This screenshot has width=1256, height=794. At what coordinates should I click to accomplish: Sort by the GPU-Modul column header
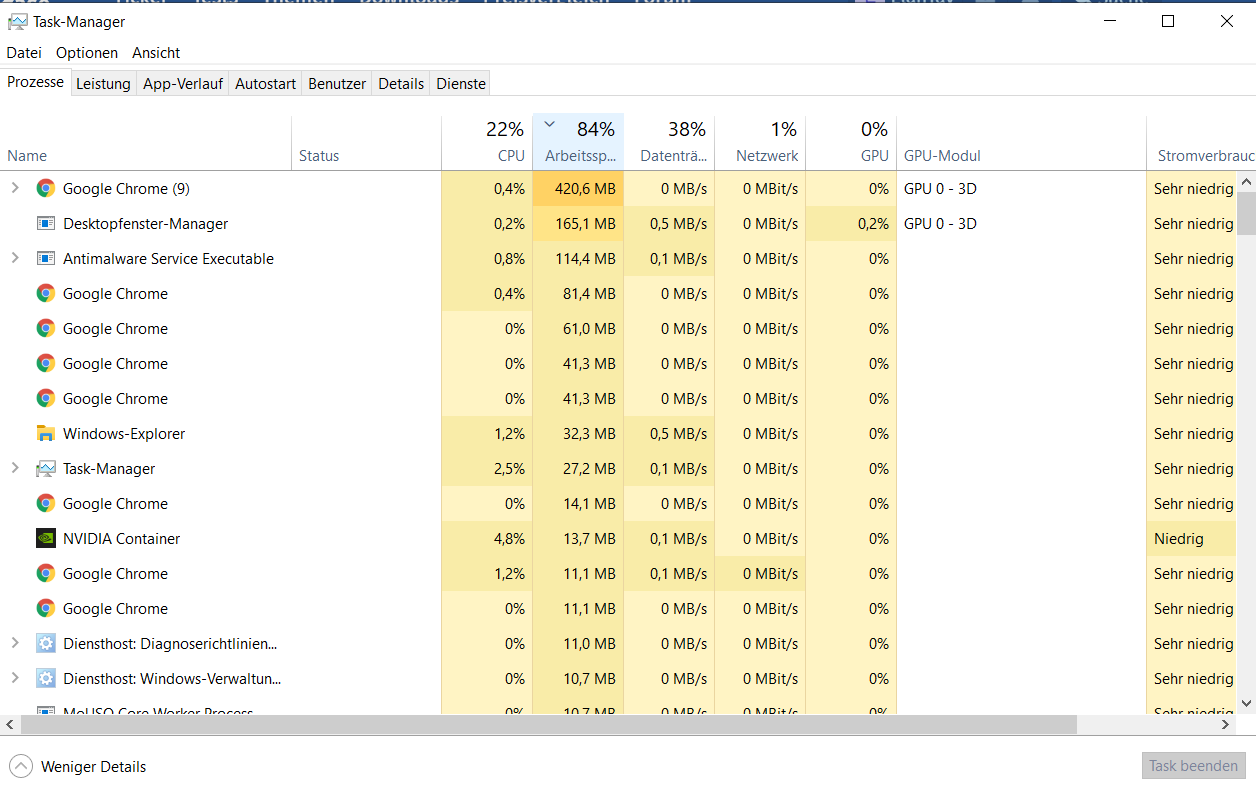coord(1021,142)
